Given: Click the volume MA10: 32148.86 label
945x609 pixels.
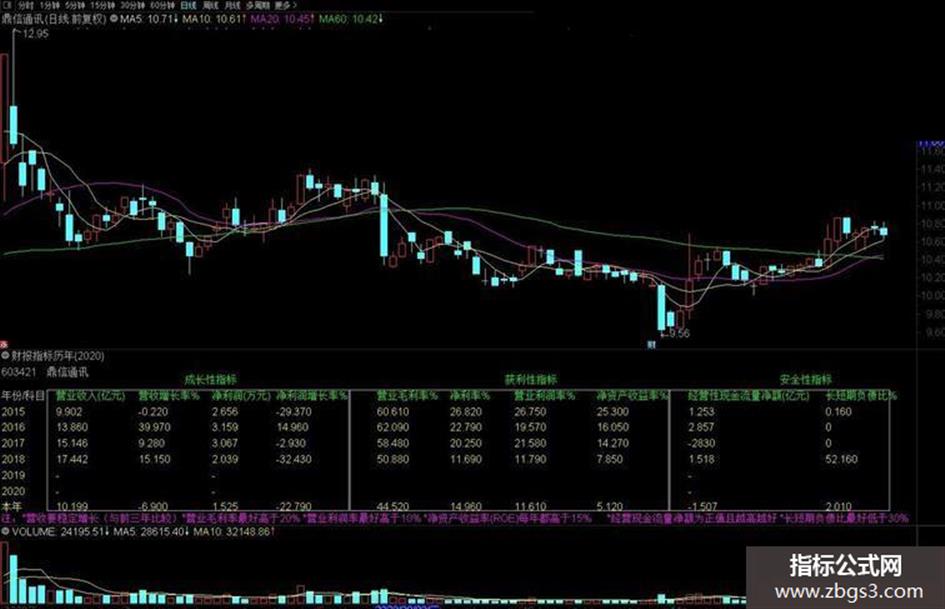Looking at the screenshot, I should pyautogui.click(x=234, y=532).
